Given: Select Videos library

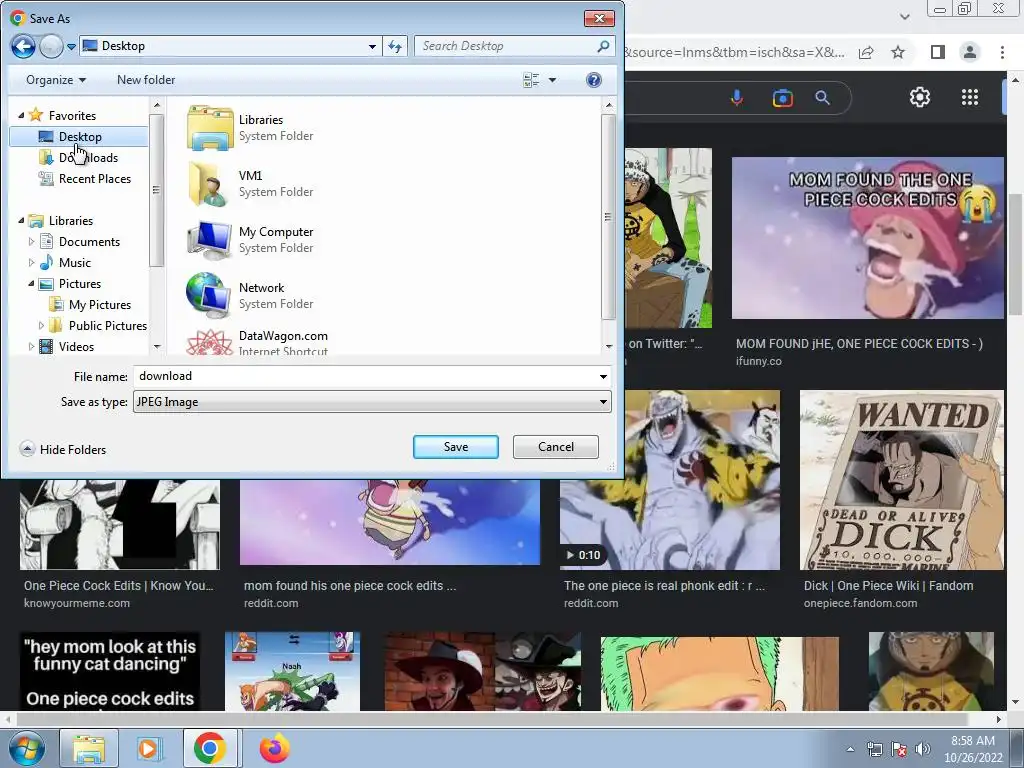Looking at the screenshot, I should click(x=76, y=346).
